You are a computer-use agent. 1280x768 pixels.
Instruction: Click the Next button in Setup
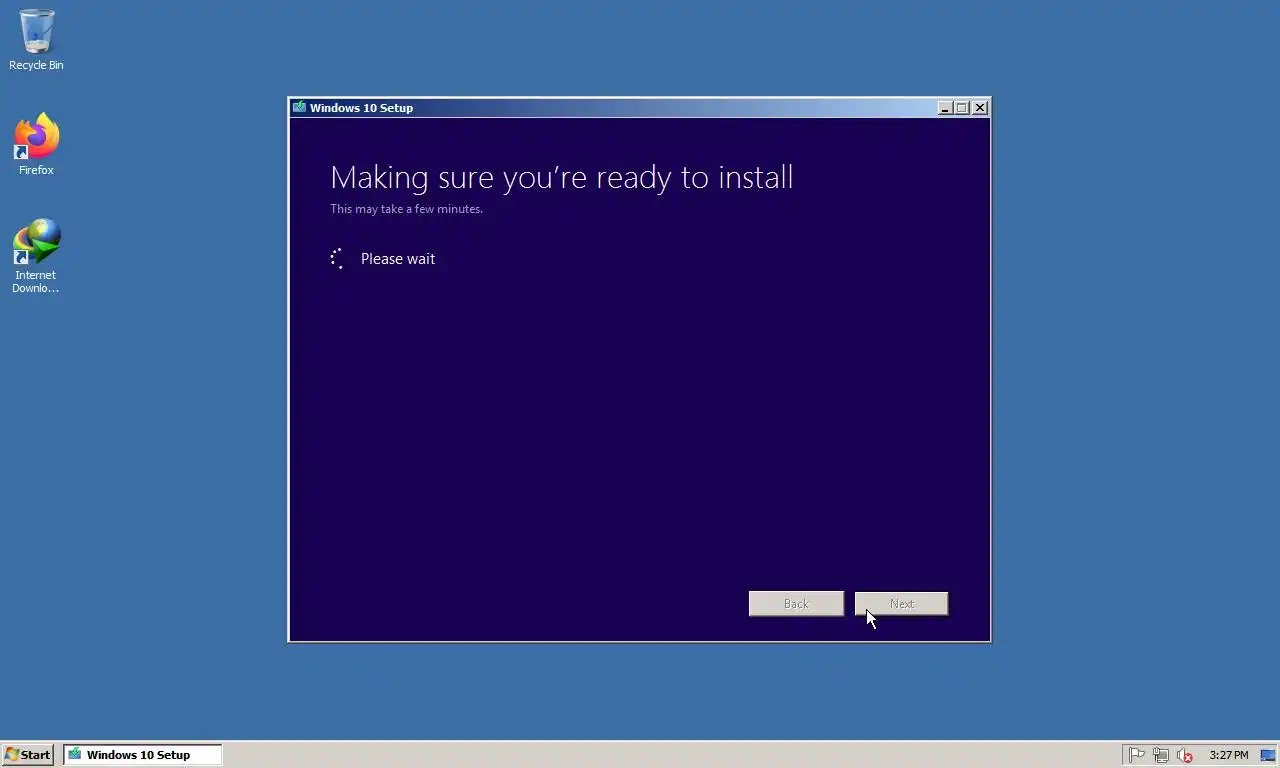901,604
